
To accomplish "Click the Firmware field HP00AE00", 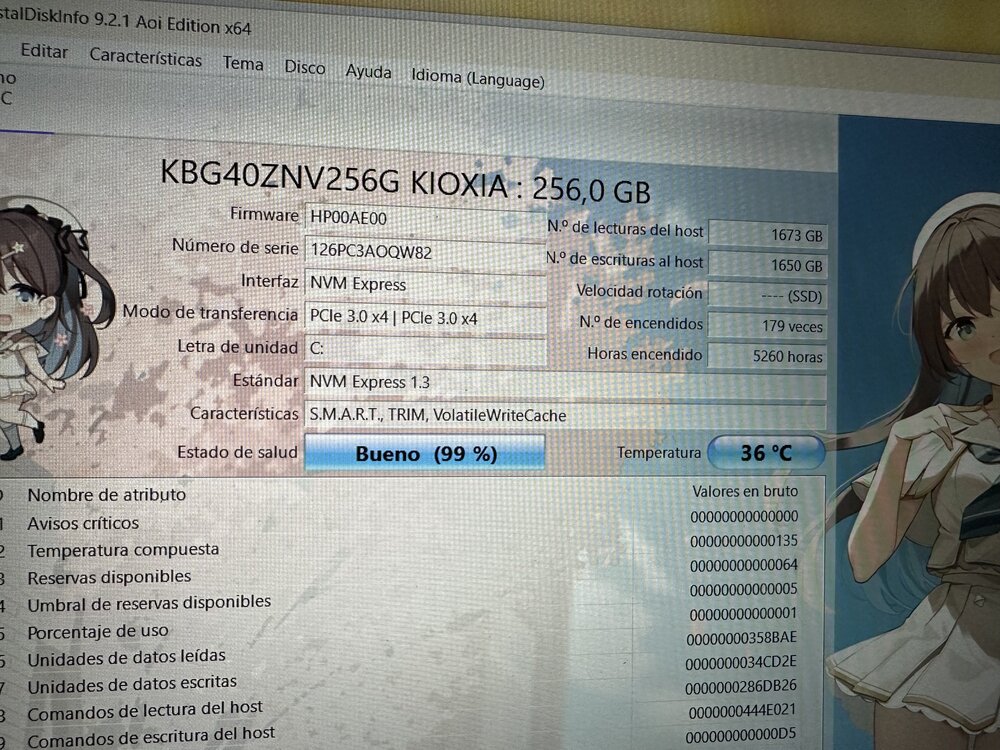I will click(424, 218).
